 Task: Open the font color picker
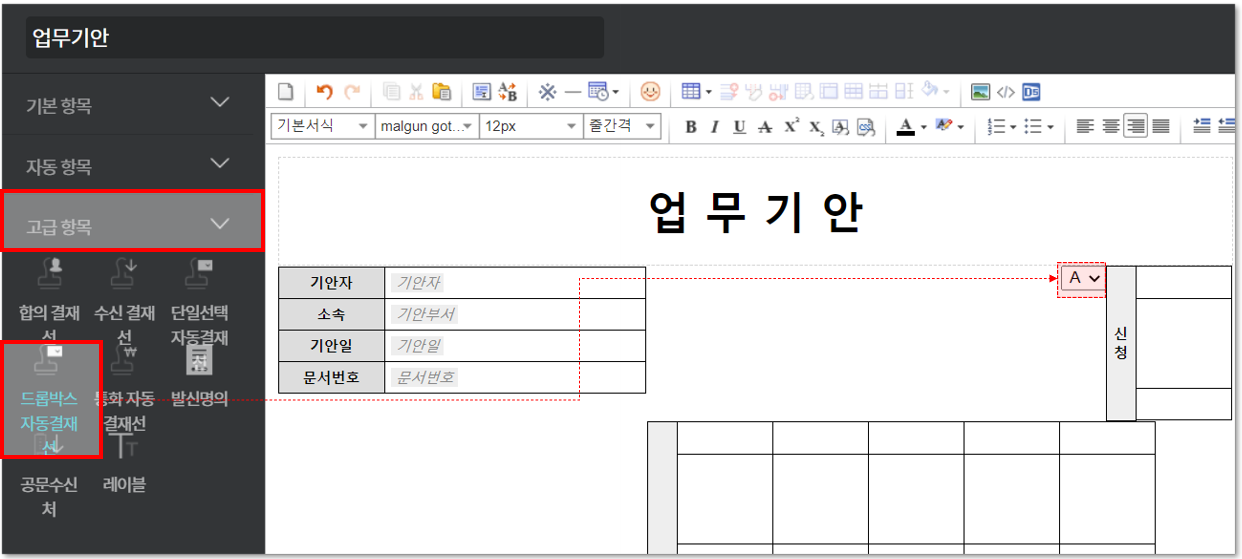(x=906, y=127)
